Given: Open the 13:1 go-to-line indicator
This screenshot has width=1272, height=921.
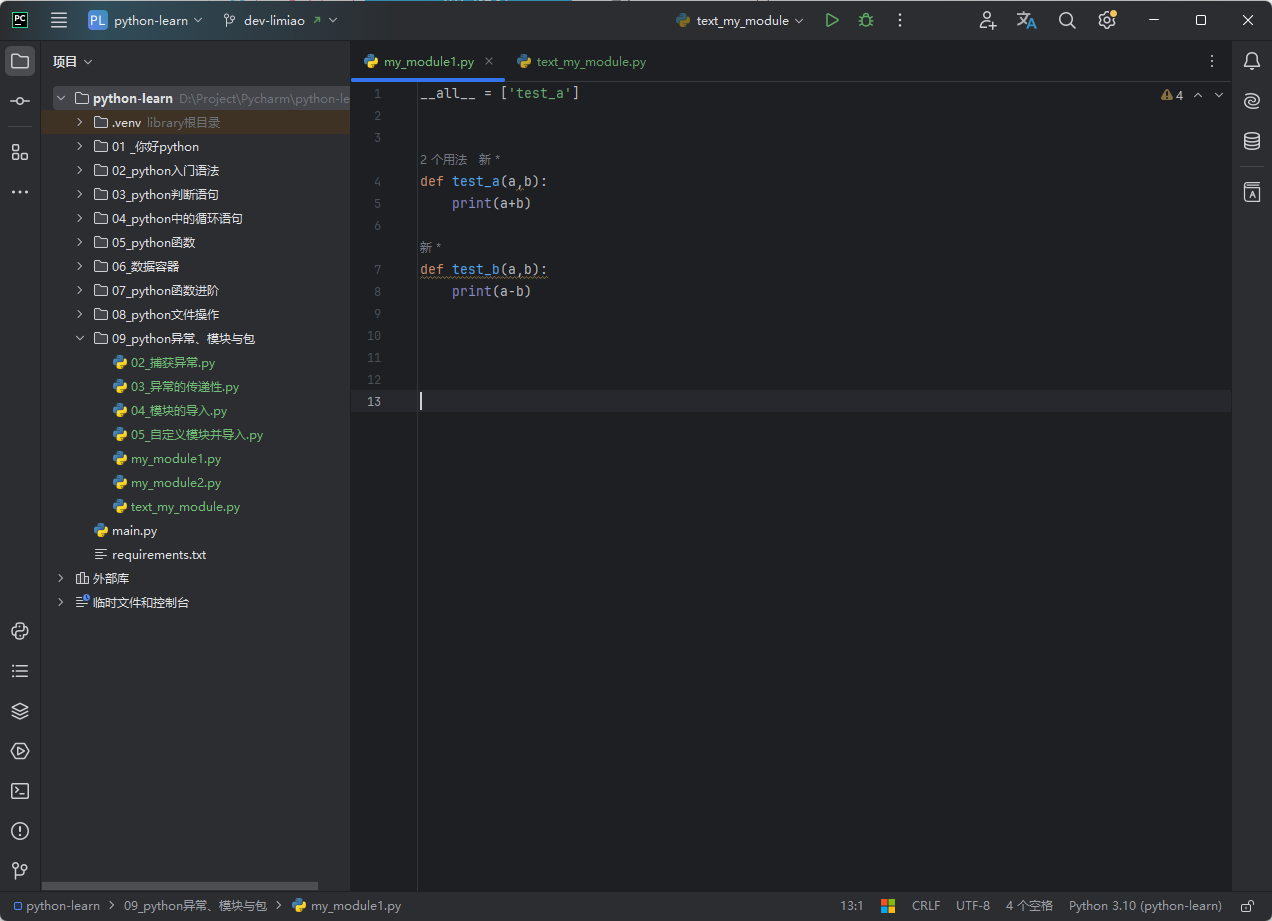Looking at the screenshot, I should coord(852,906).
